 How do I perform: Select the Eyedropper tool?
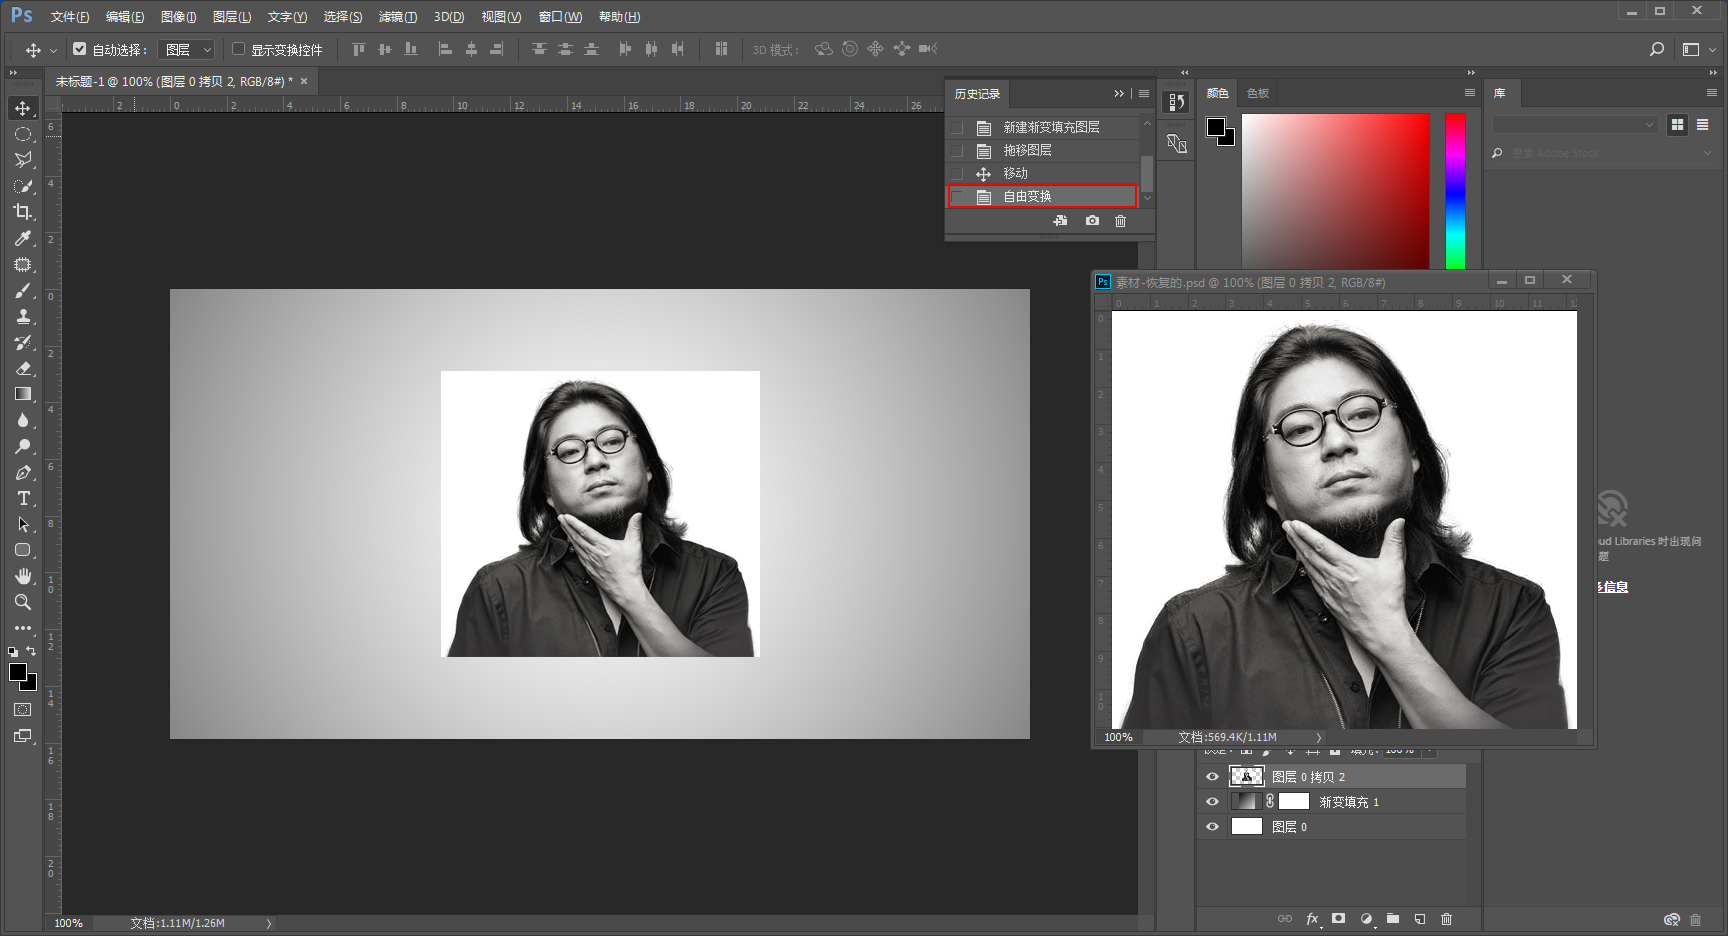23,238
